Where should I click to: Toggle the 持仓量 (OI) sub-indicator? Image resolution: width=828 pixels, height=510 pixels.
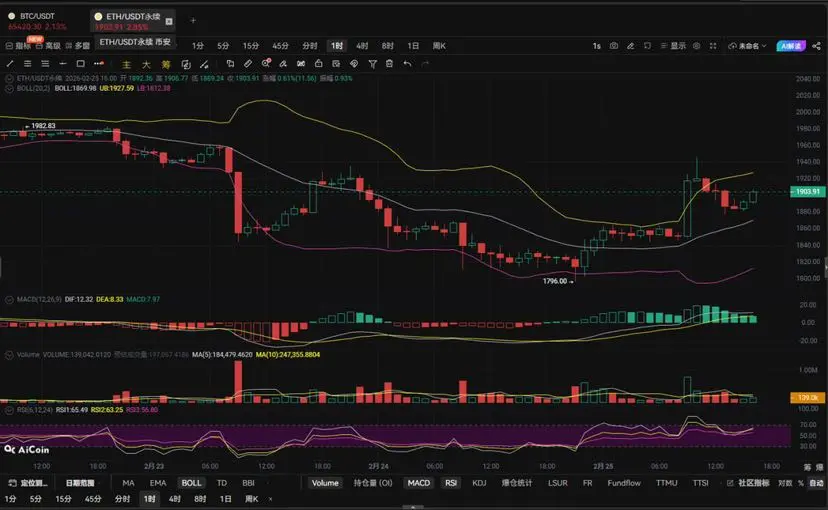coord(373,483)
